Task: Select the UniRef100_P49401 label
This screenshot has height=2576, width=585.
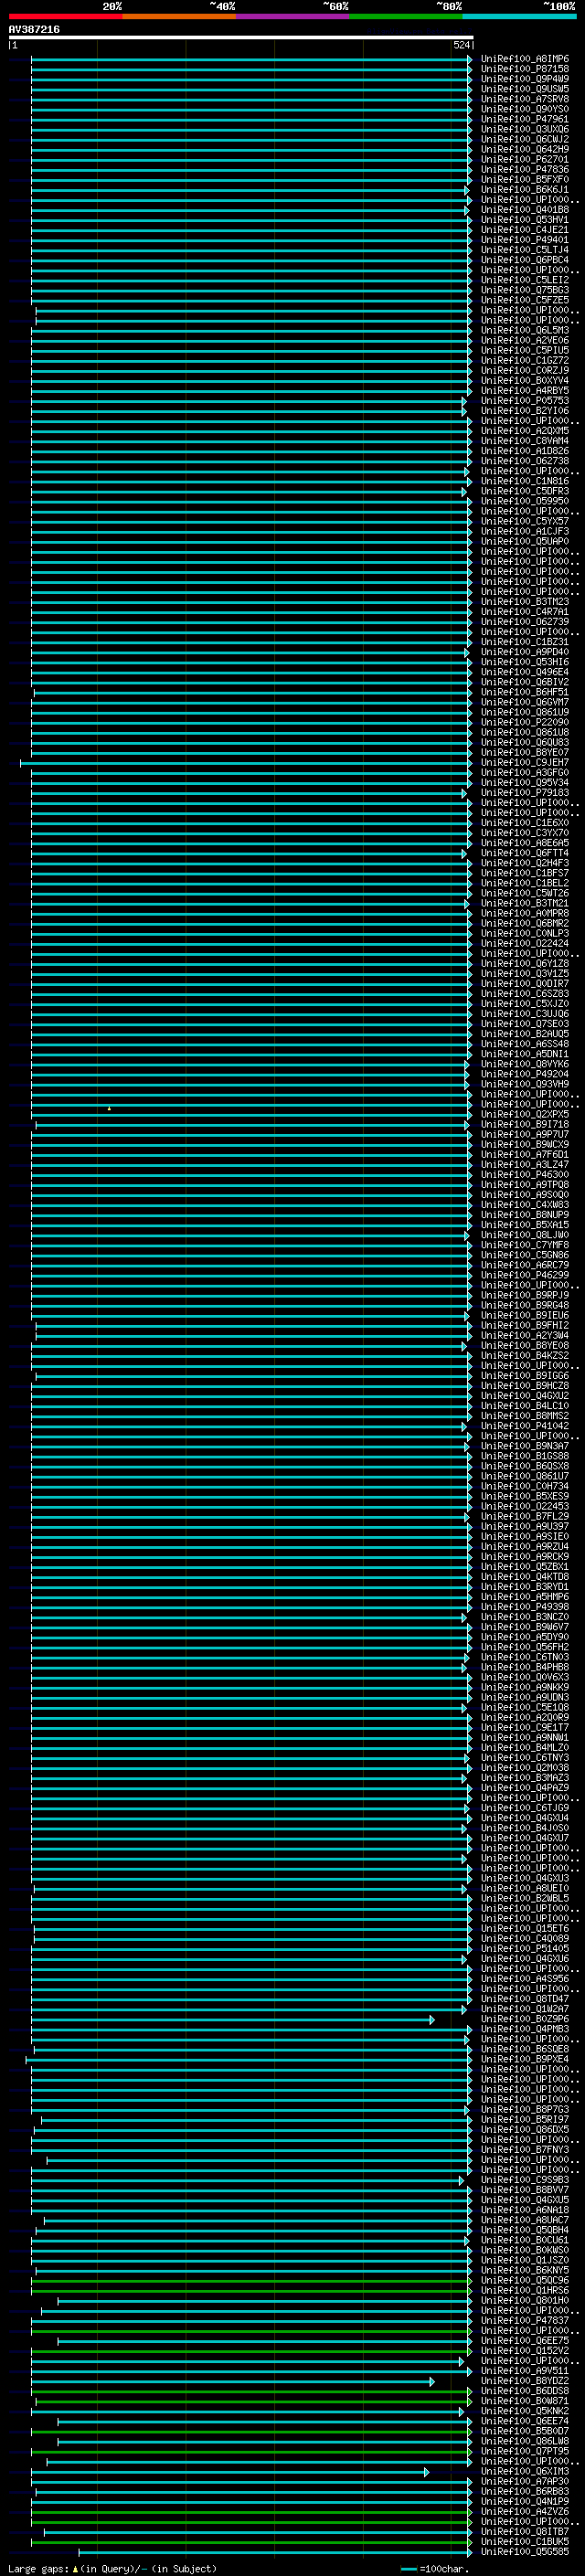Action: (x=524, y=240)
